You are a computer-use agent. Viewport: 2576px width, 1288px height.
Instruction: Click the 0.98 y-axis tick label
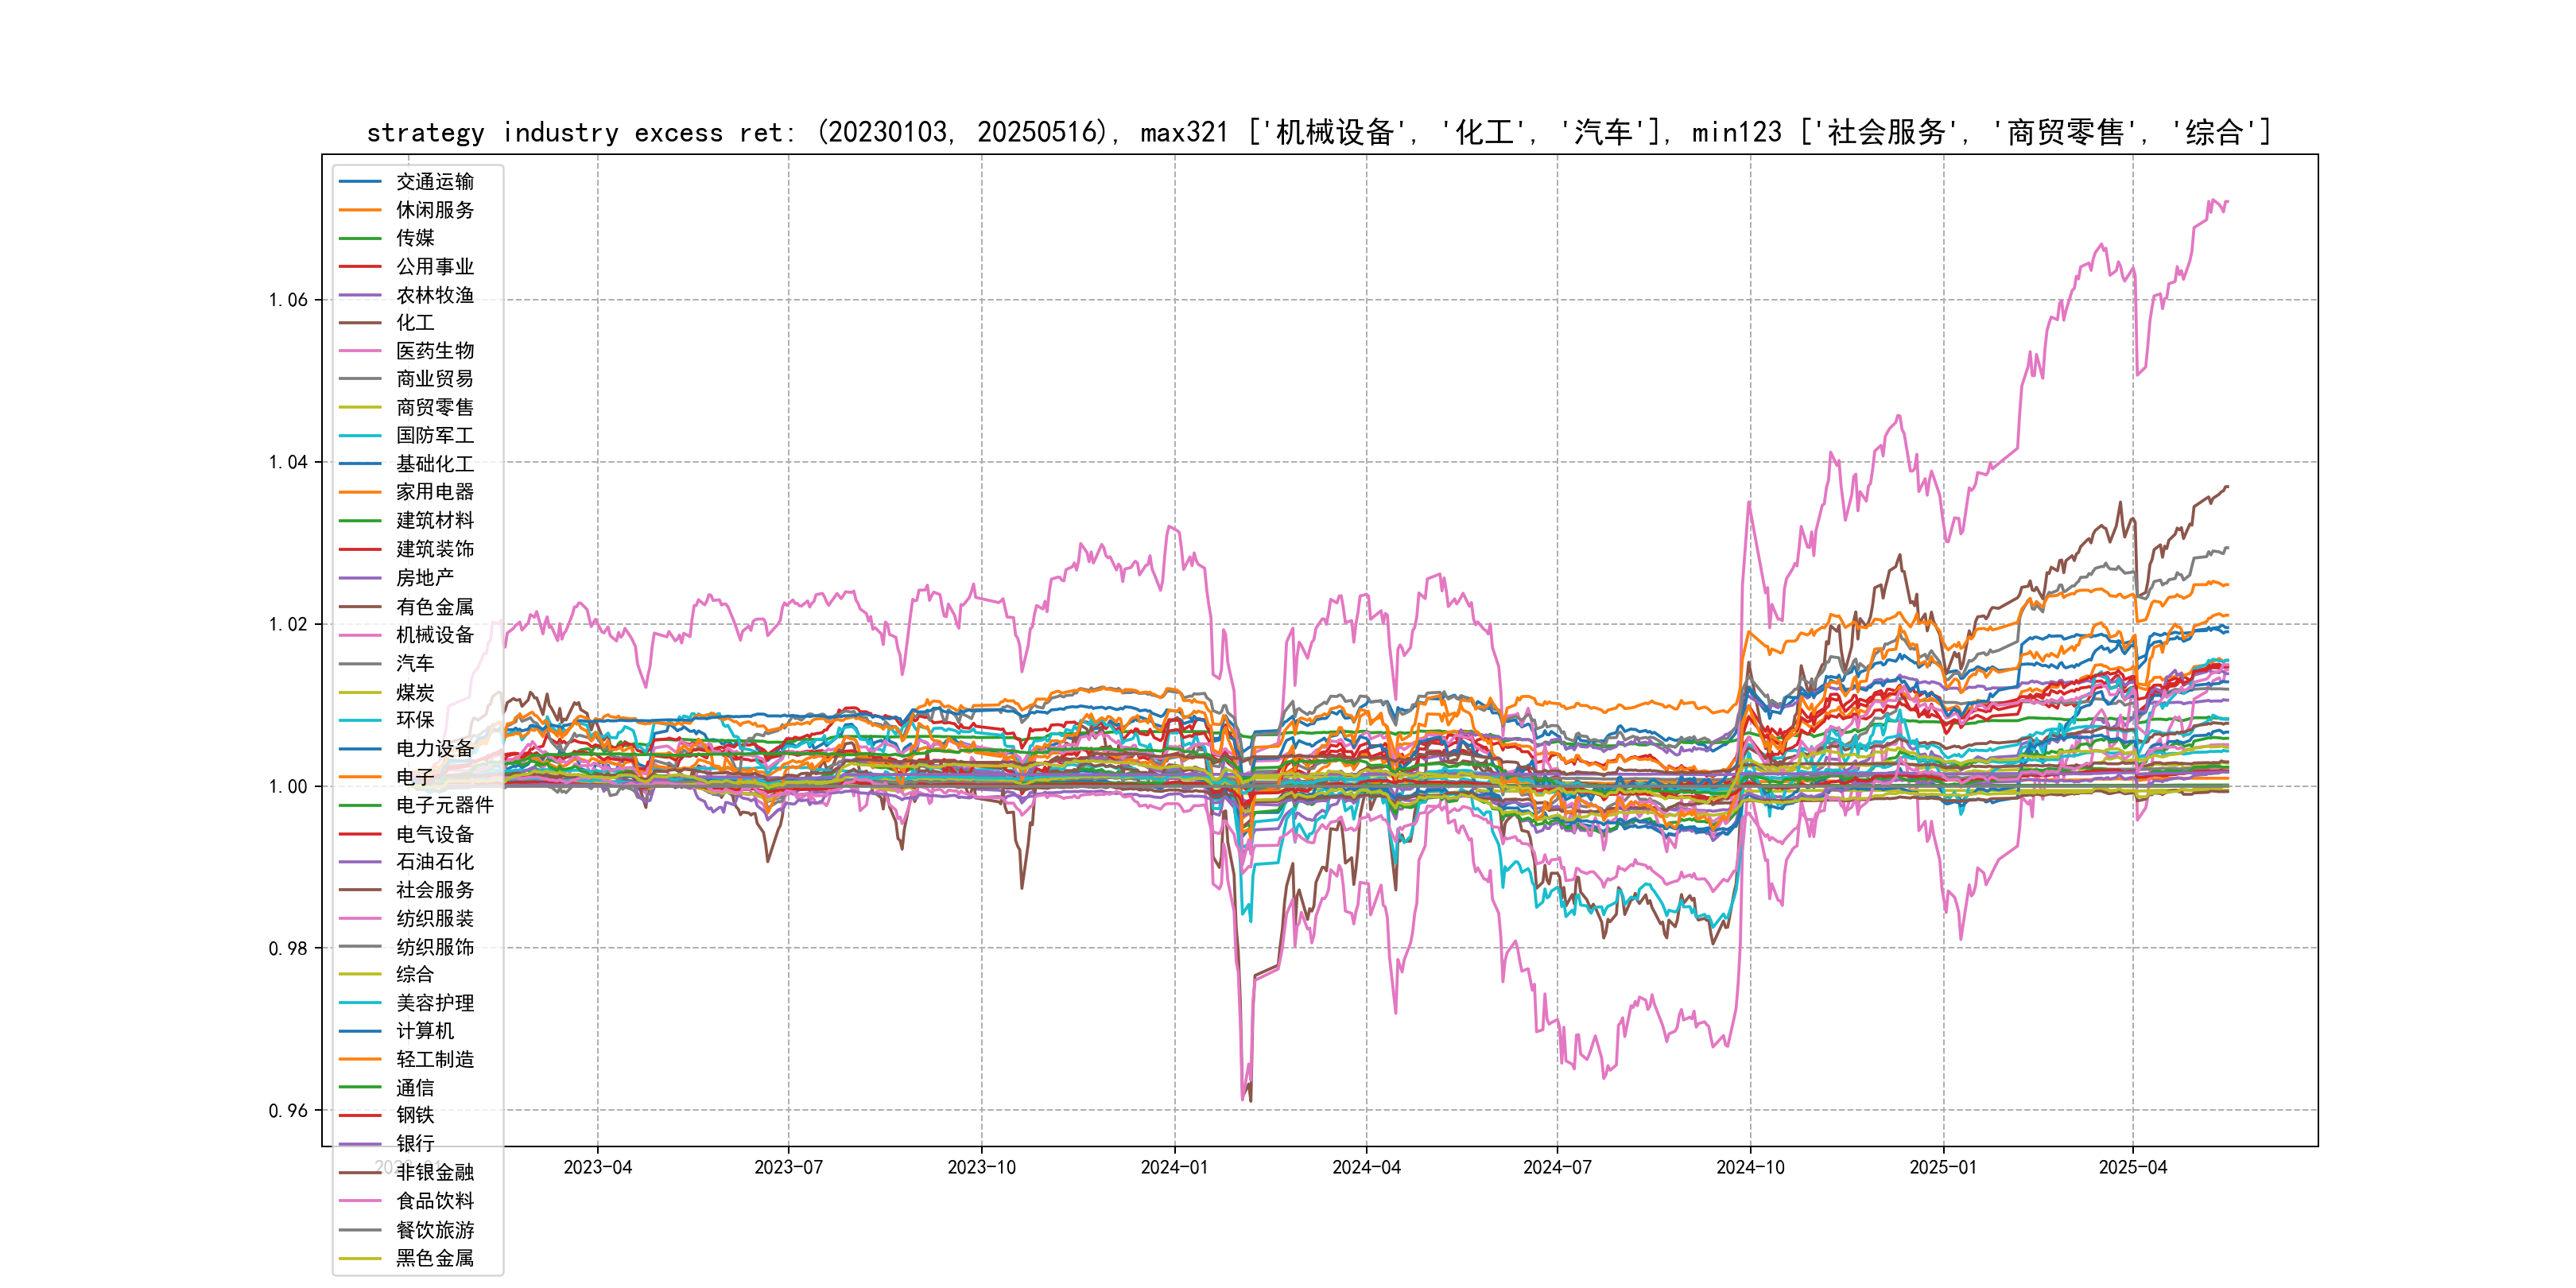tap(288, 948)
